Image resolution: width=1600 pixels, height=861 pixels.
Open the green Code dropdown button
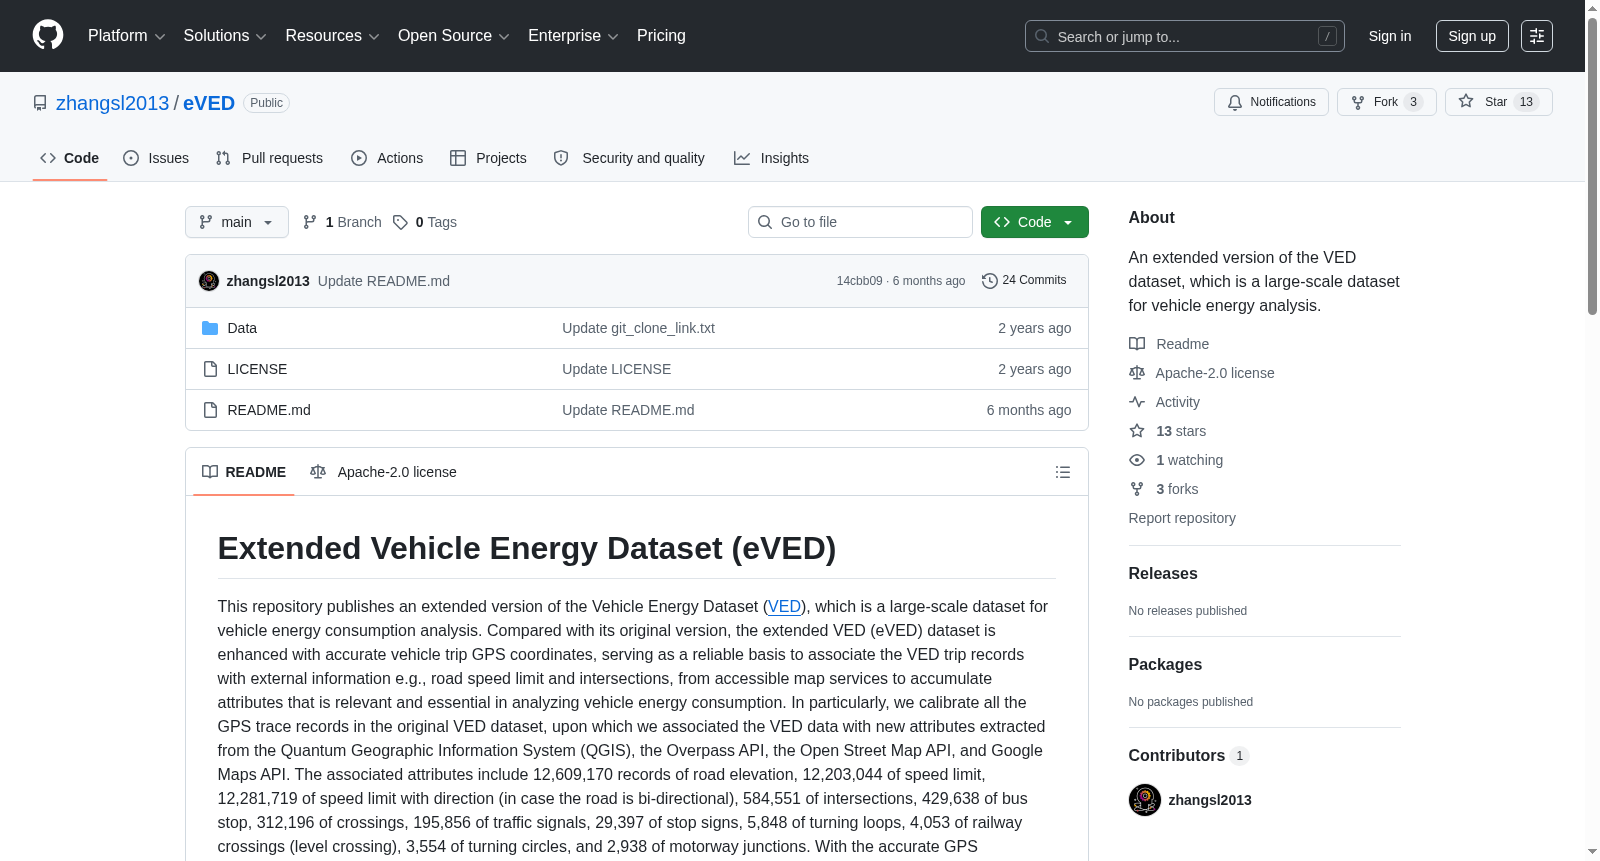pyautogui.click(x=1035, y=222)
